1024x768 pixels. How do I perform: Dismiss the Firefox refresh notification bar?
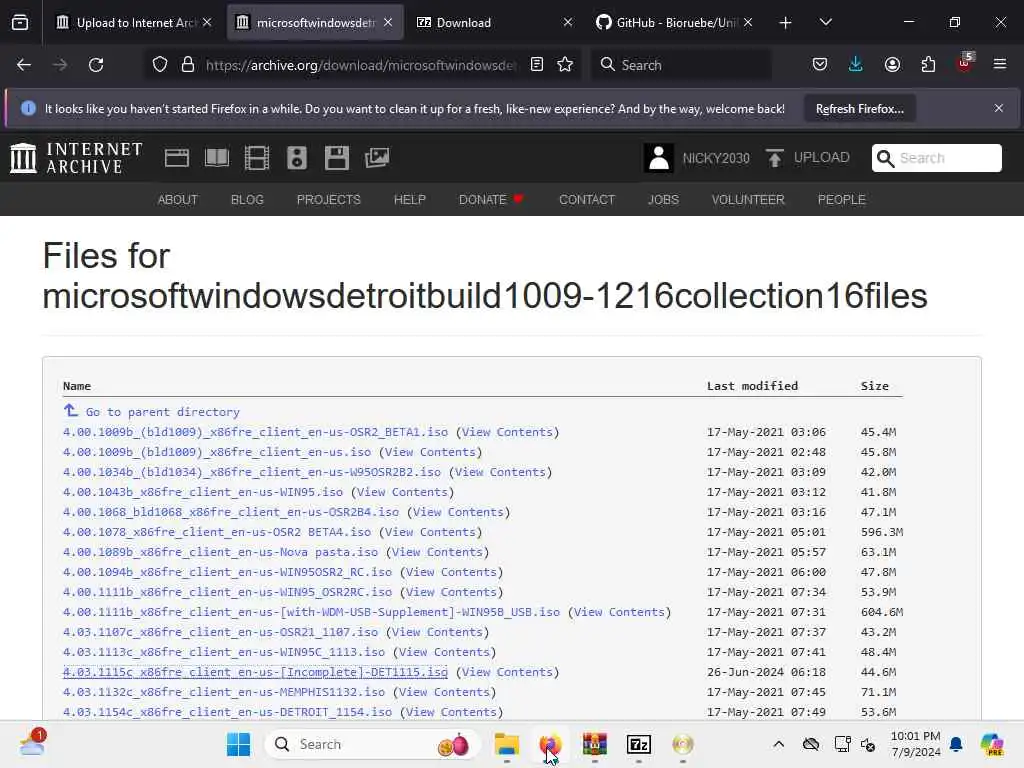pyautogui.click(x=999, y=108)
